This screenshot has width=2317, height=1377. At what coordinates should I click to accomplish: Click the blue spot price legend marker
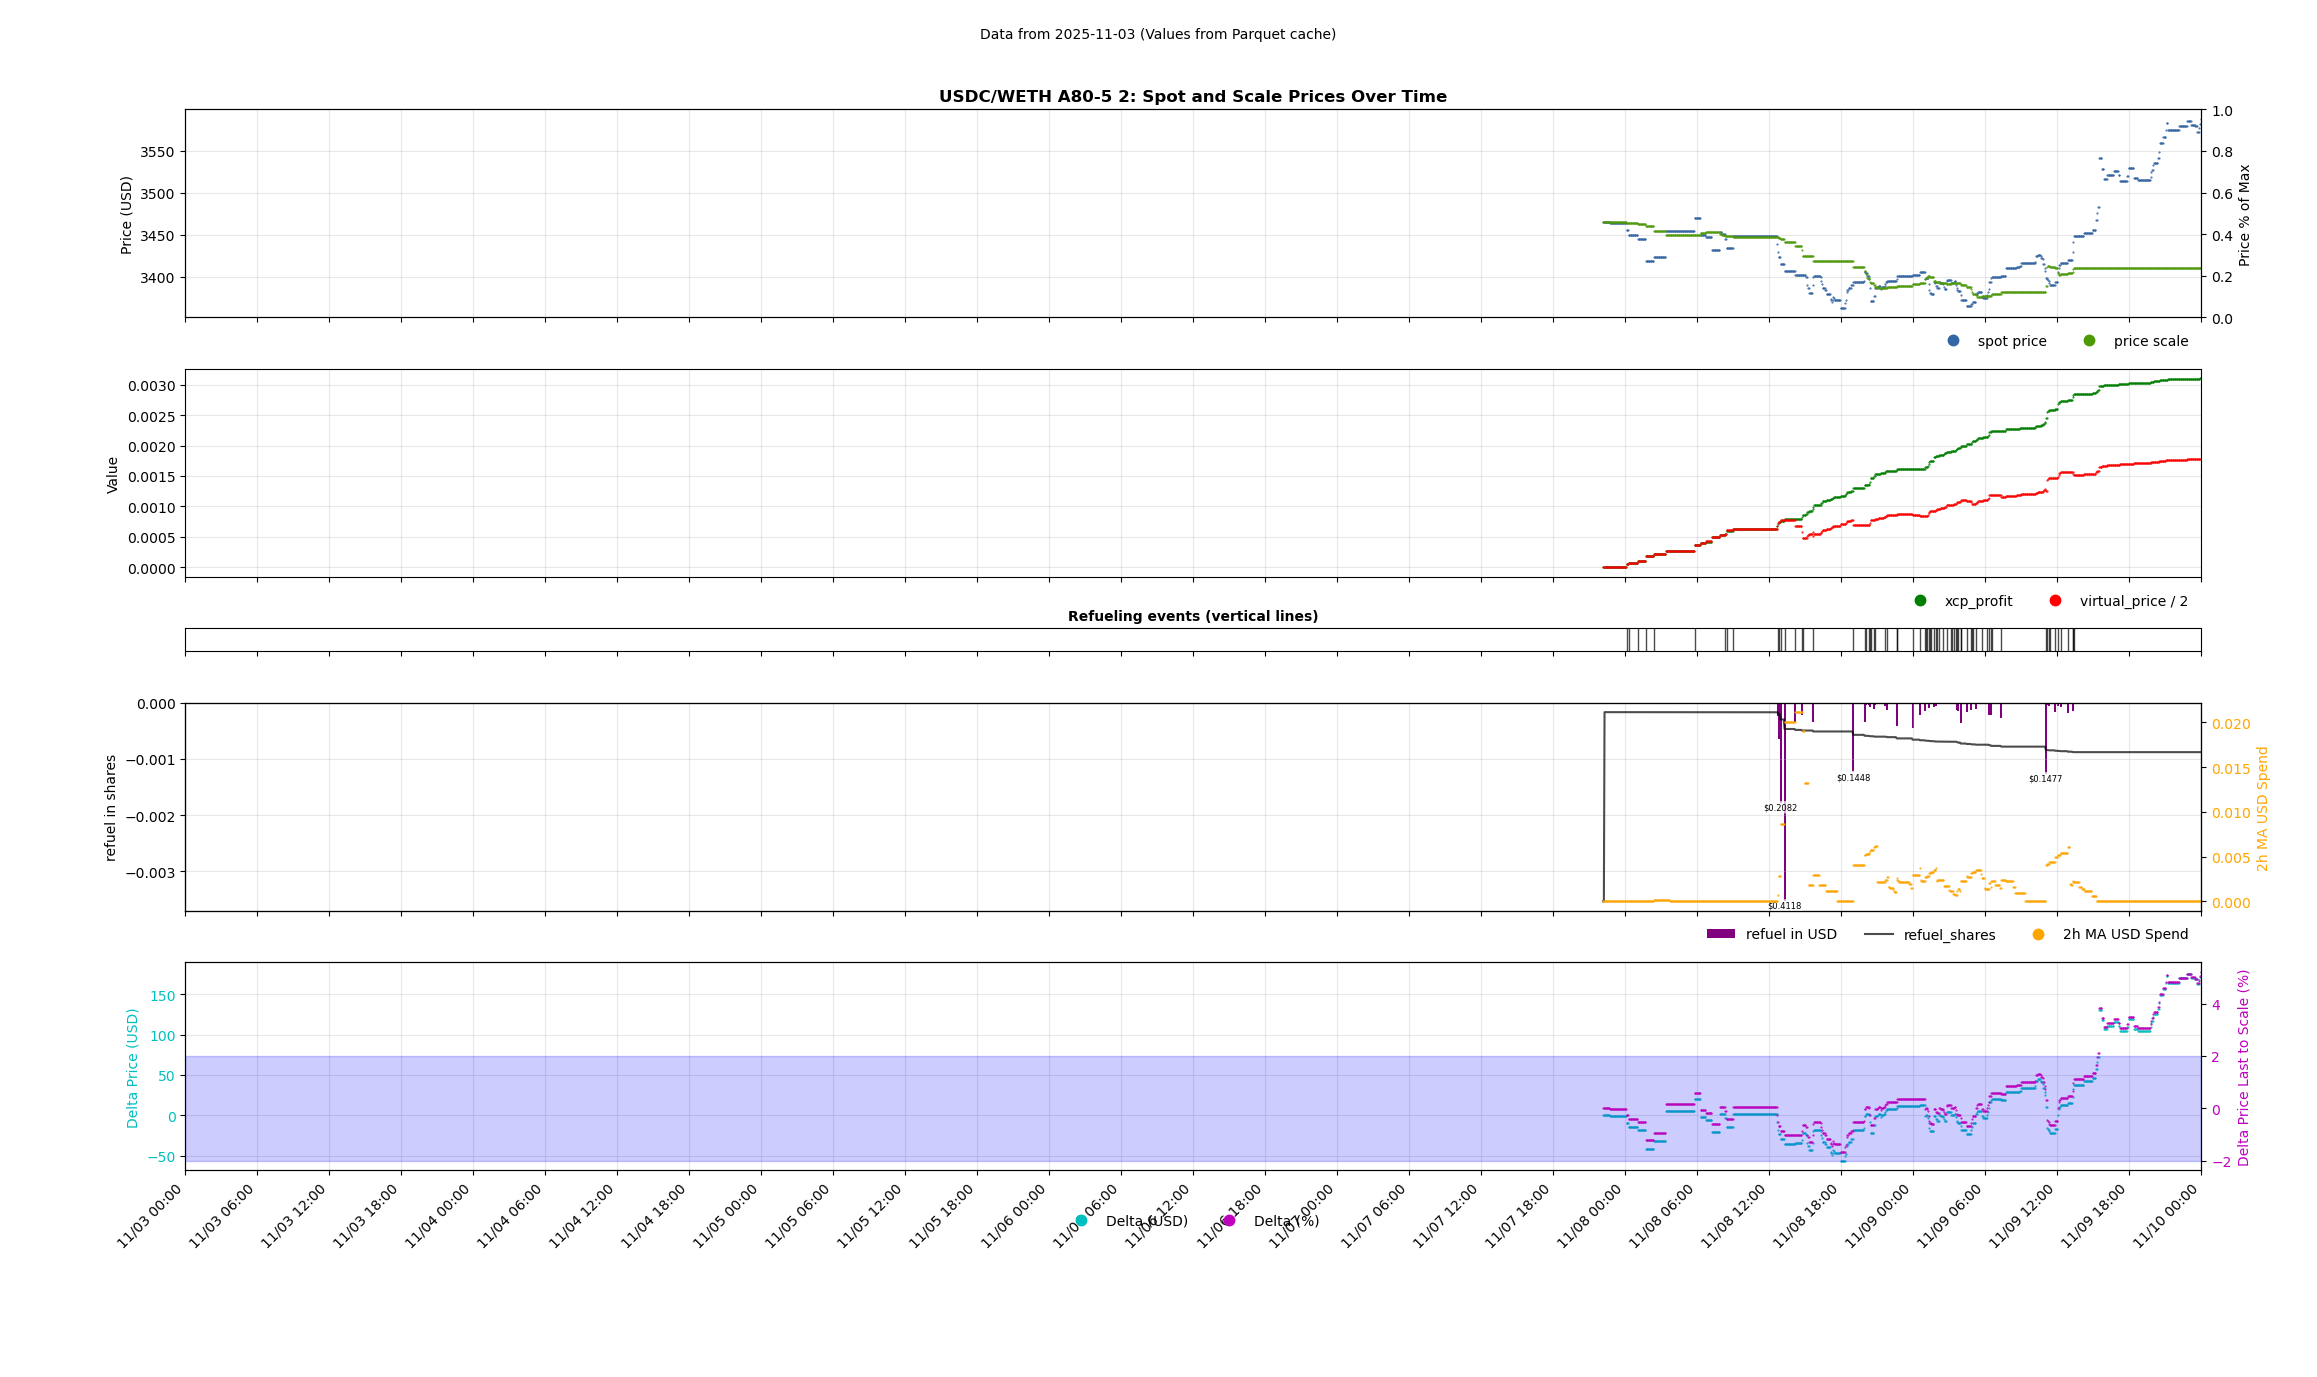tap(1953, 341)
